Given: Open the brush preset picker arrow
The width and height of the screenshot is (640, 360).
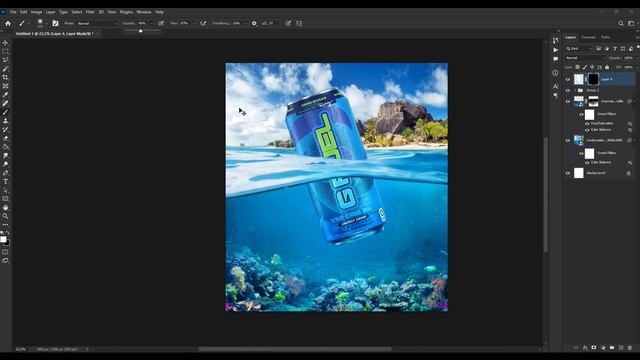Looking at the screenshot, I should (46, 24).
